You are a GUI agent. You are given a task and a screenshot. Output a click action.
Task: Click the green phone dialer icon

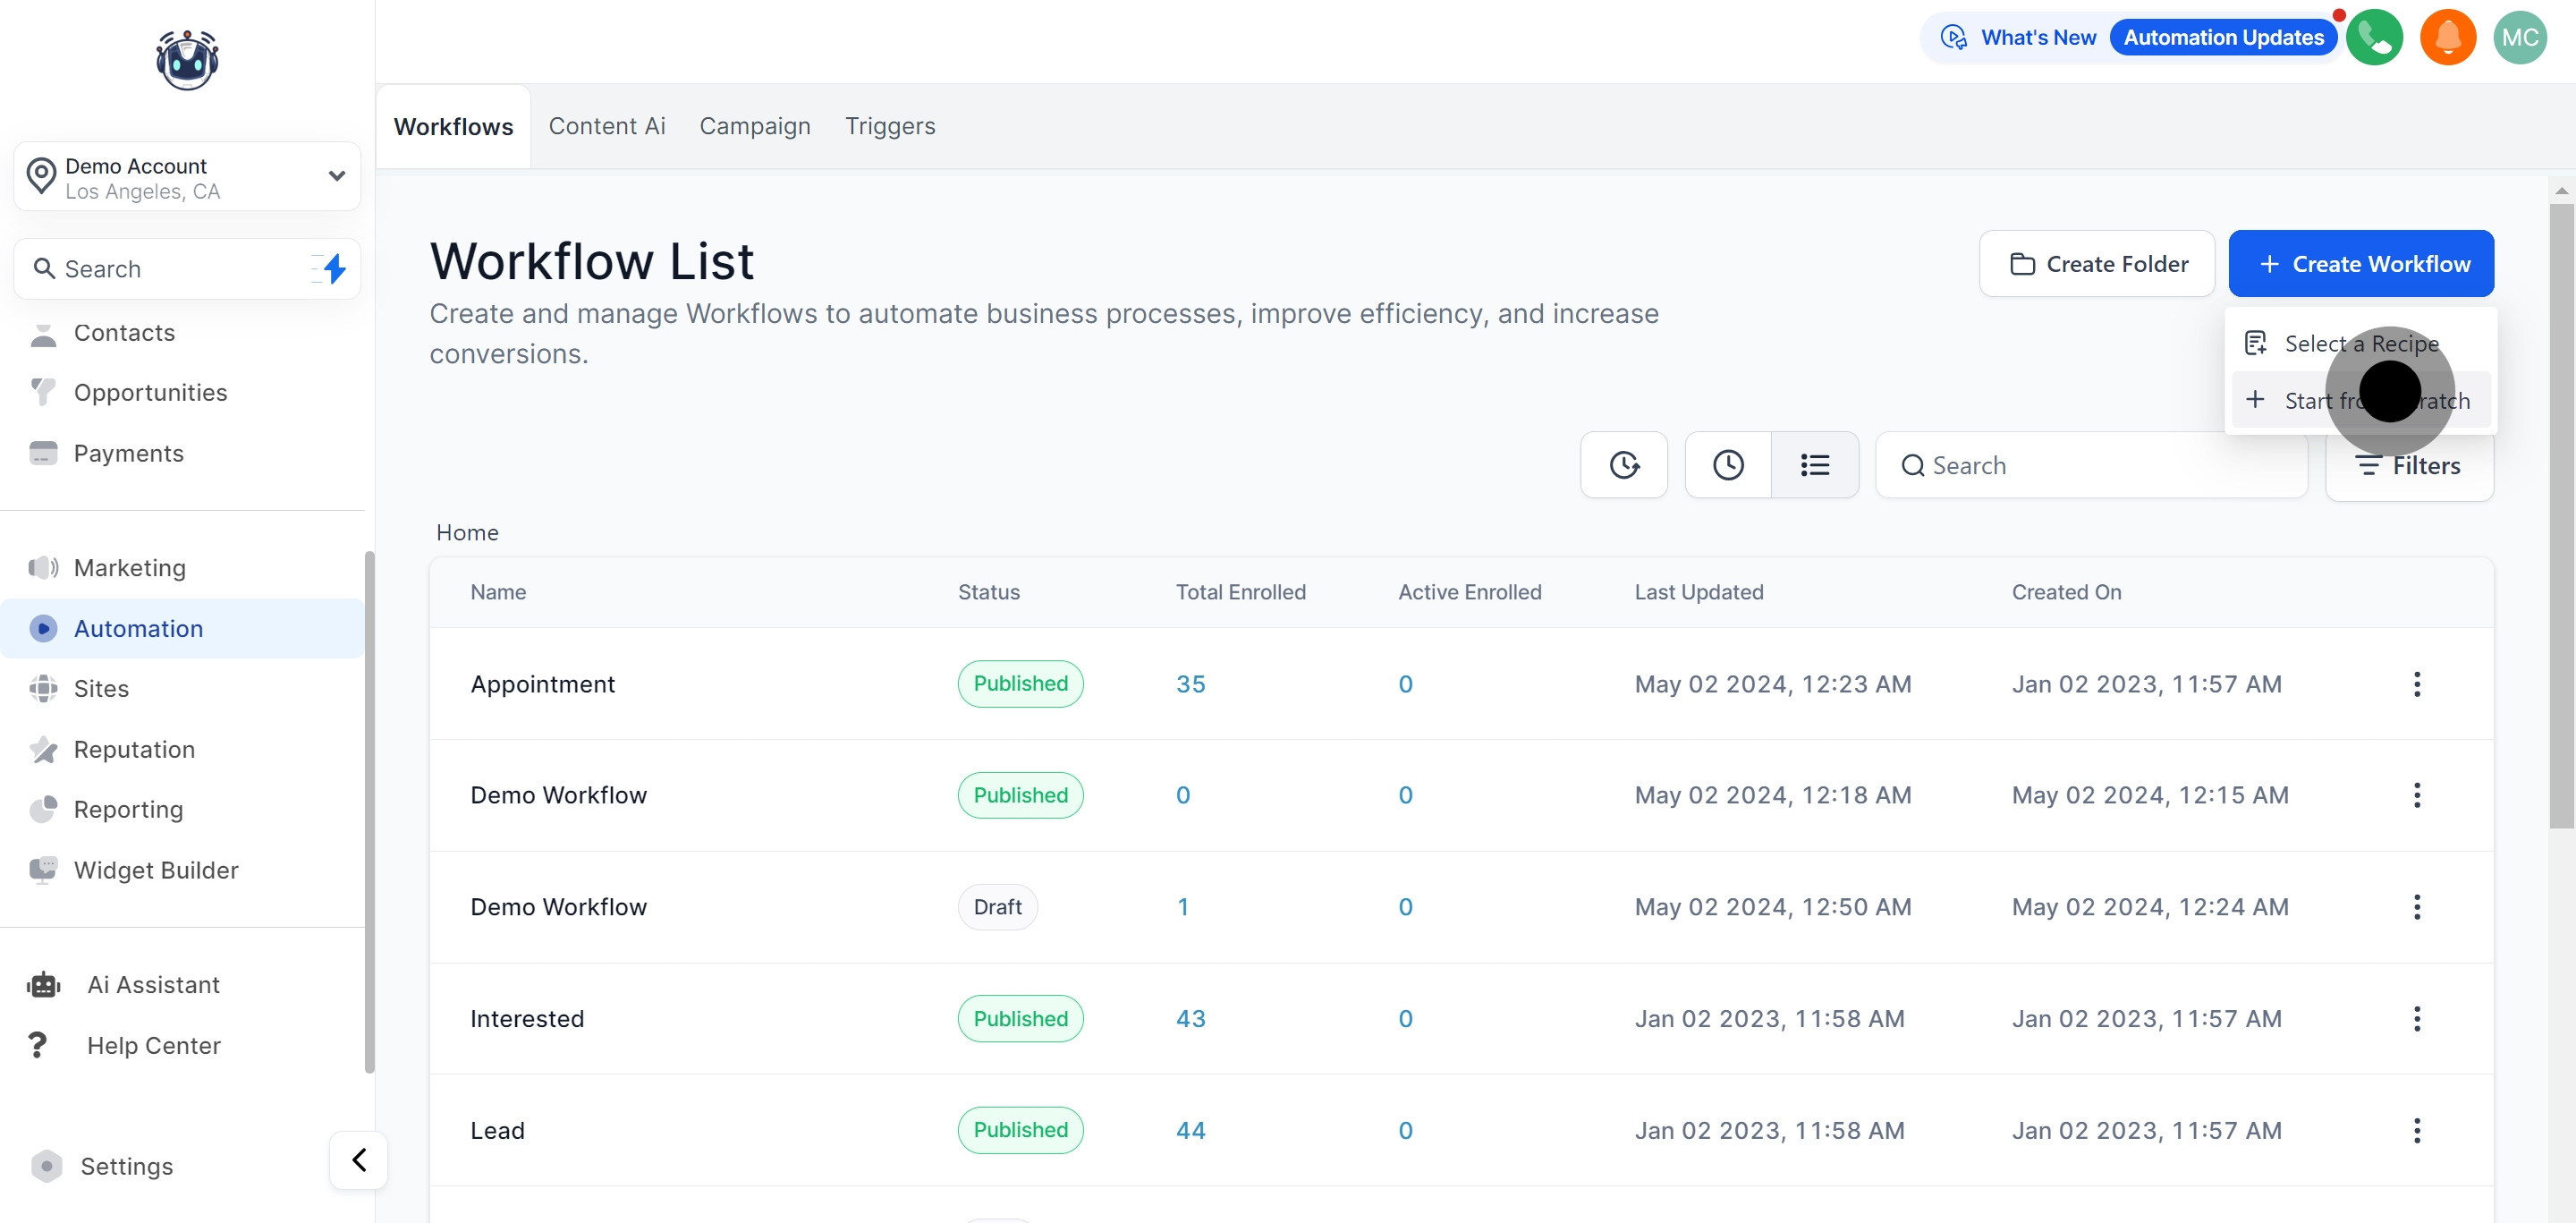tap(2374, 38)
